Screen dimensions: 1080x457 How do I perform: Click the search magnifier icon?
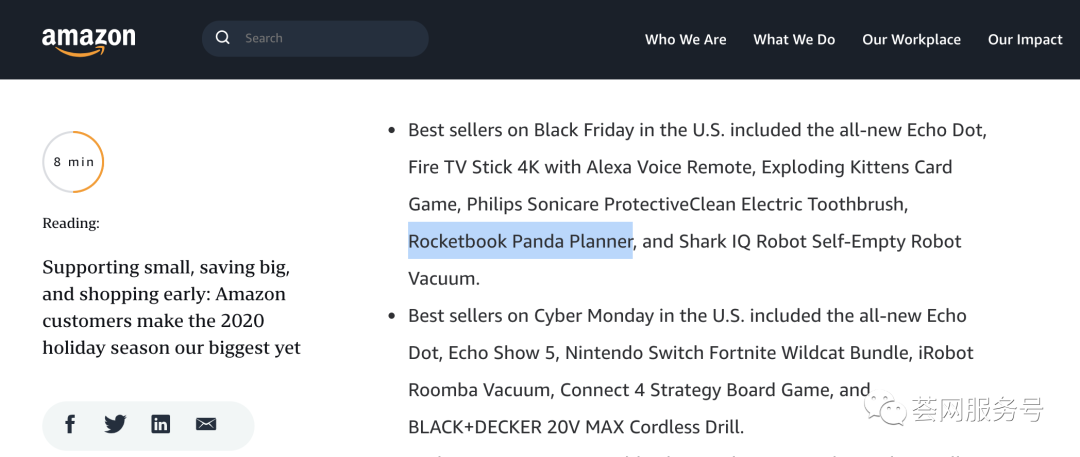tap(222, 38)
